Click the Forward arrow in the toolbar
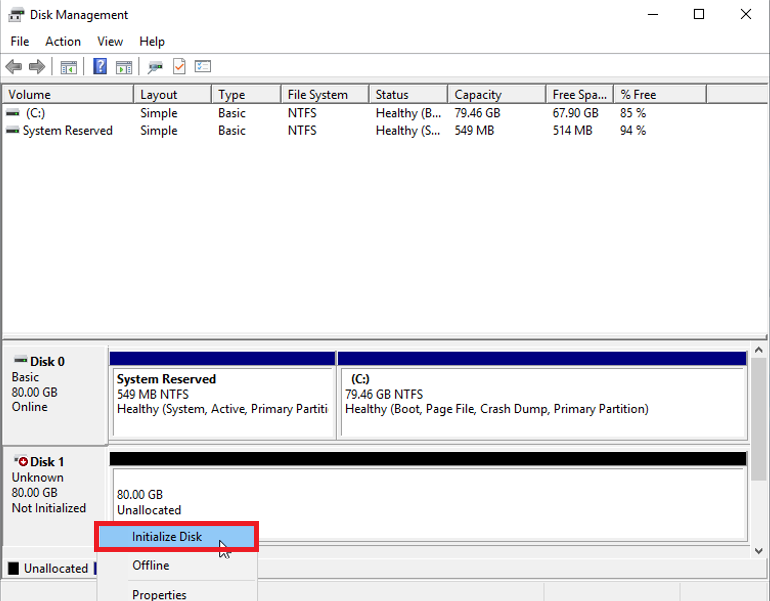Image resolution: width=770 pixels, height=601 pixels. 37,67
